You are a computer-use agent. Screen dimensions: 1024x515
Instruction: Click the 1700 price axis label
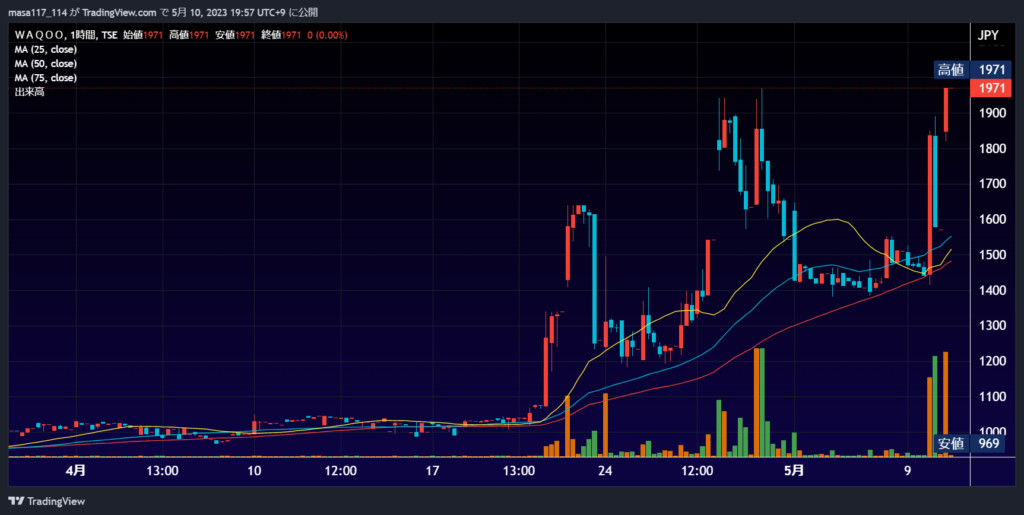pyautogui.click(x=991, y=184)
